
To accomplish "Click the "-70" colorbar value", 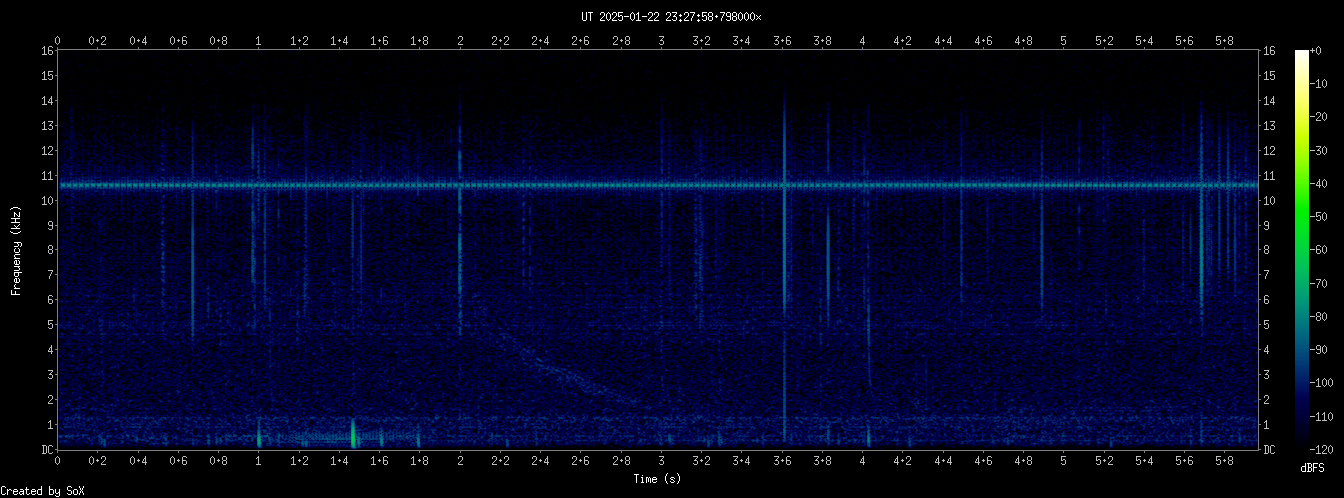I will [x=1319, y=282].
